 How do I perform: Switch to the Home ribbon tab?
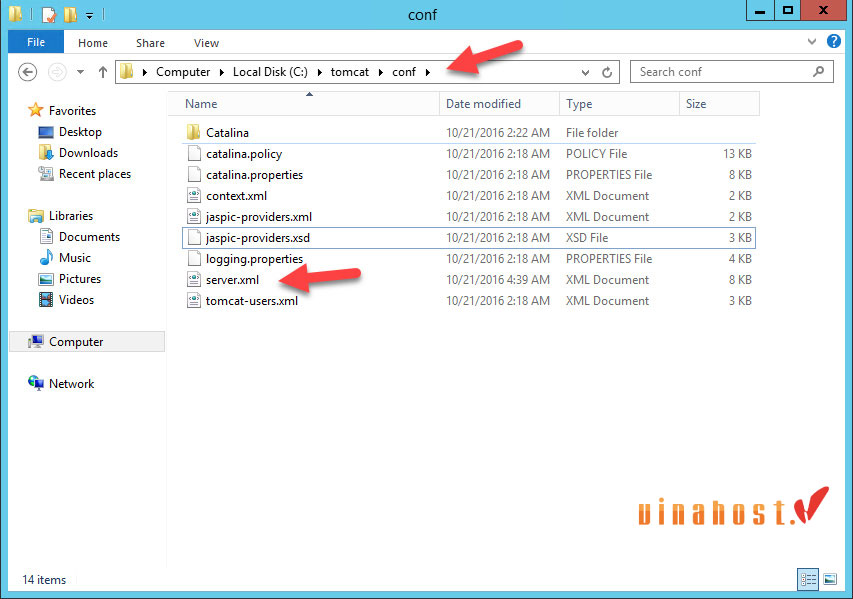(92, 43)
